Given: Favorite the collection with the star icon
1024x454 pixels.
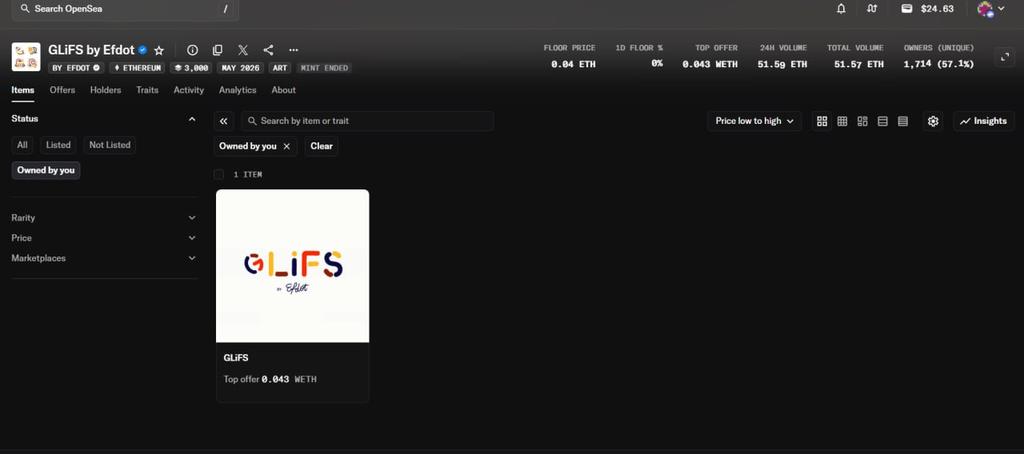Looking at the screenshot, I should coord(159,50).
